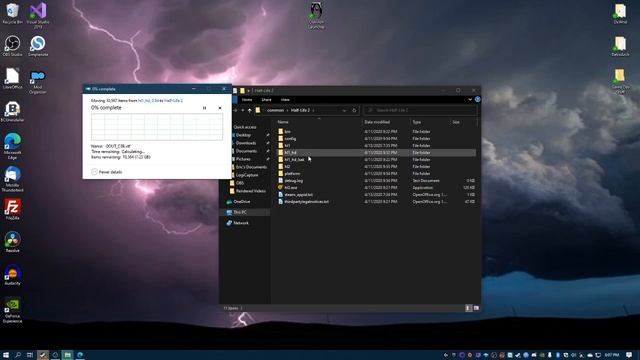The width and height of the screenshot is (640, 360).
Task: Open Visual Studio 2019 desktop icon
Action: coord(38,15)
